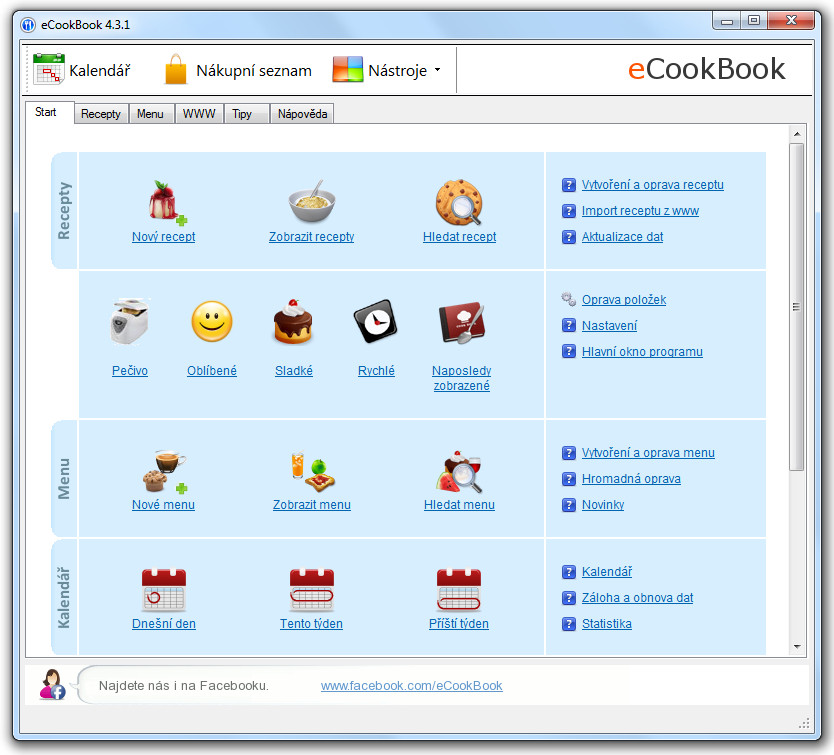
Task: Expand the Nástroje dropdown arrow
Action: click(437, 70)
